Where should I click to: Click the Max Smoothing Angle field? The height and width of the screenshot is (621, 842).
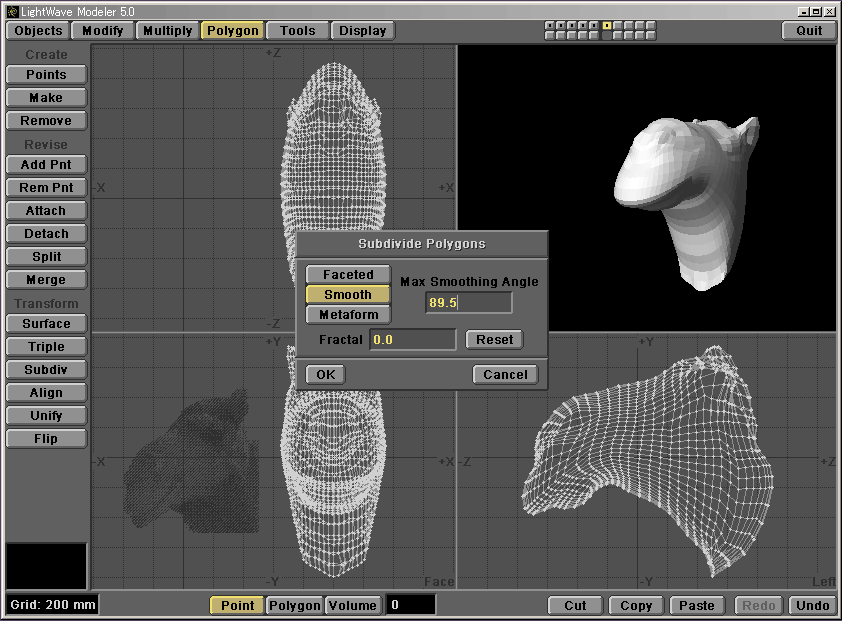coord(468,303)
